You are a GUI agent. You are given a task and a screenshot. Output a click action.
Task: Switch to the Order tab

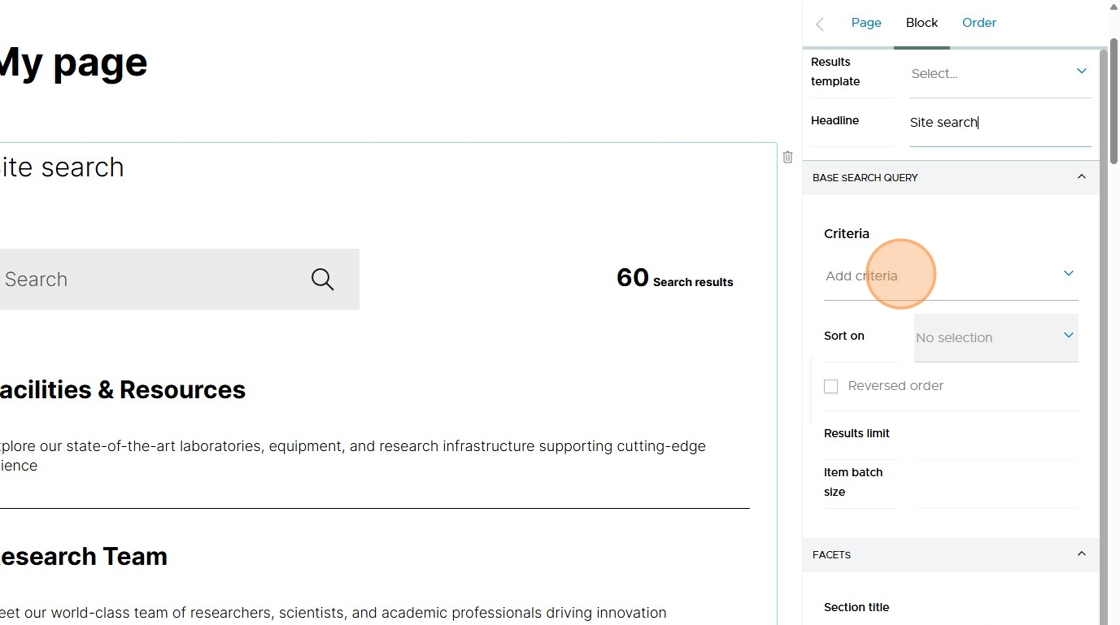tap(979, 23)
